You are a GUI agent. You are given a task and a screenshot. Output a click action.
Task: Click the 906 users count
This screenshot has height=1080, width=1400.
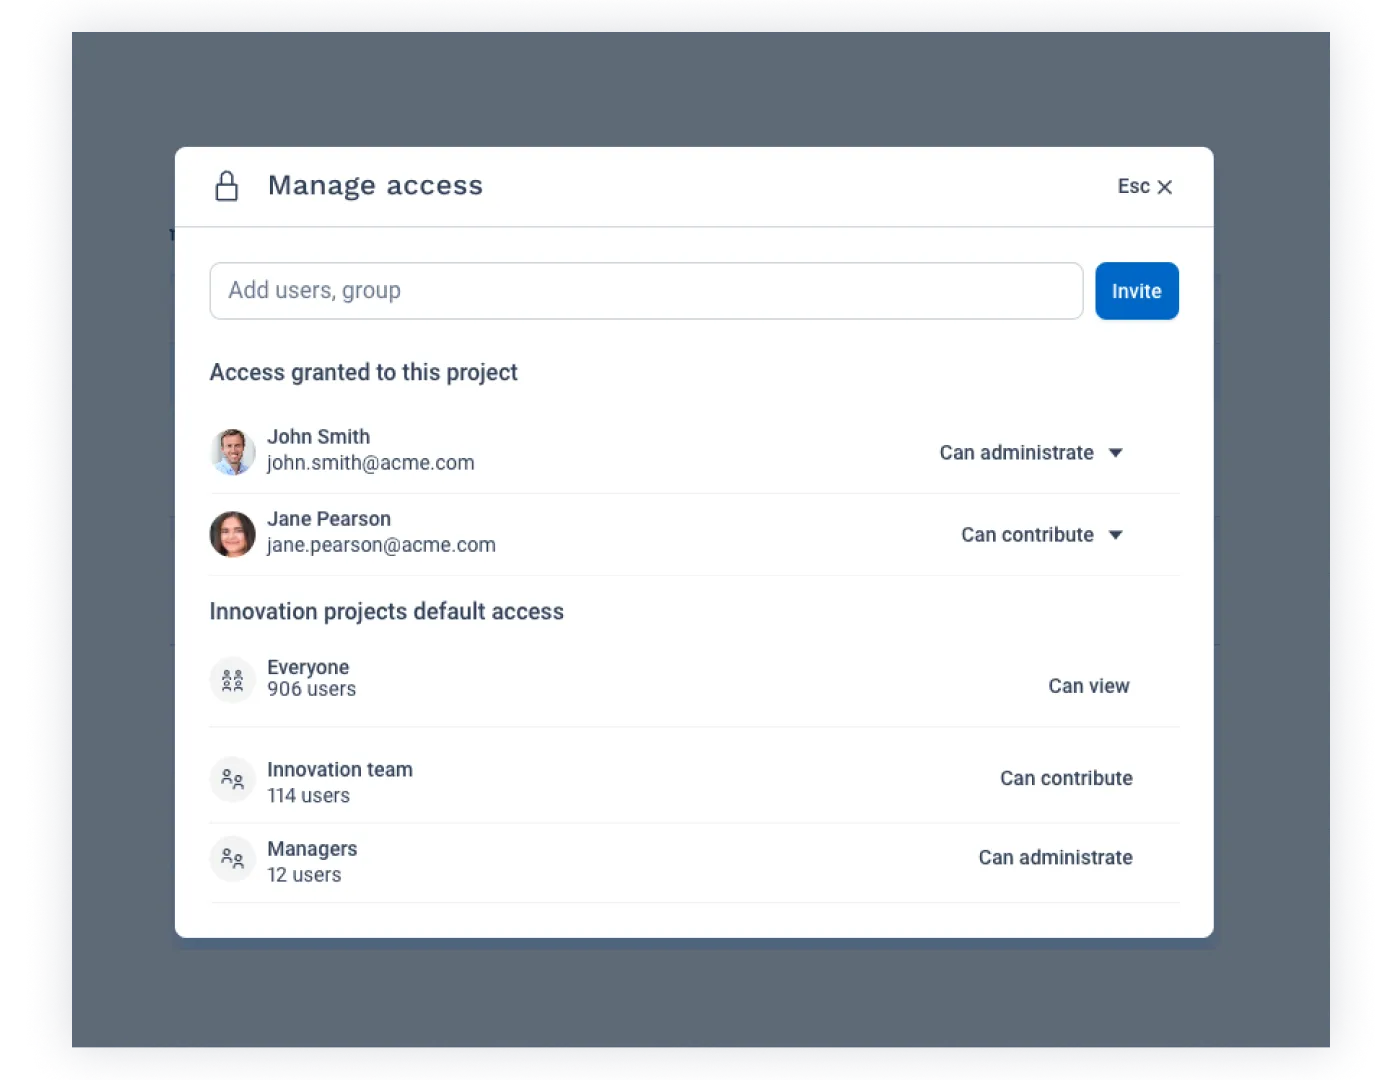(312, 689)
